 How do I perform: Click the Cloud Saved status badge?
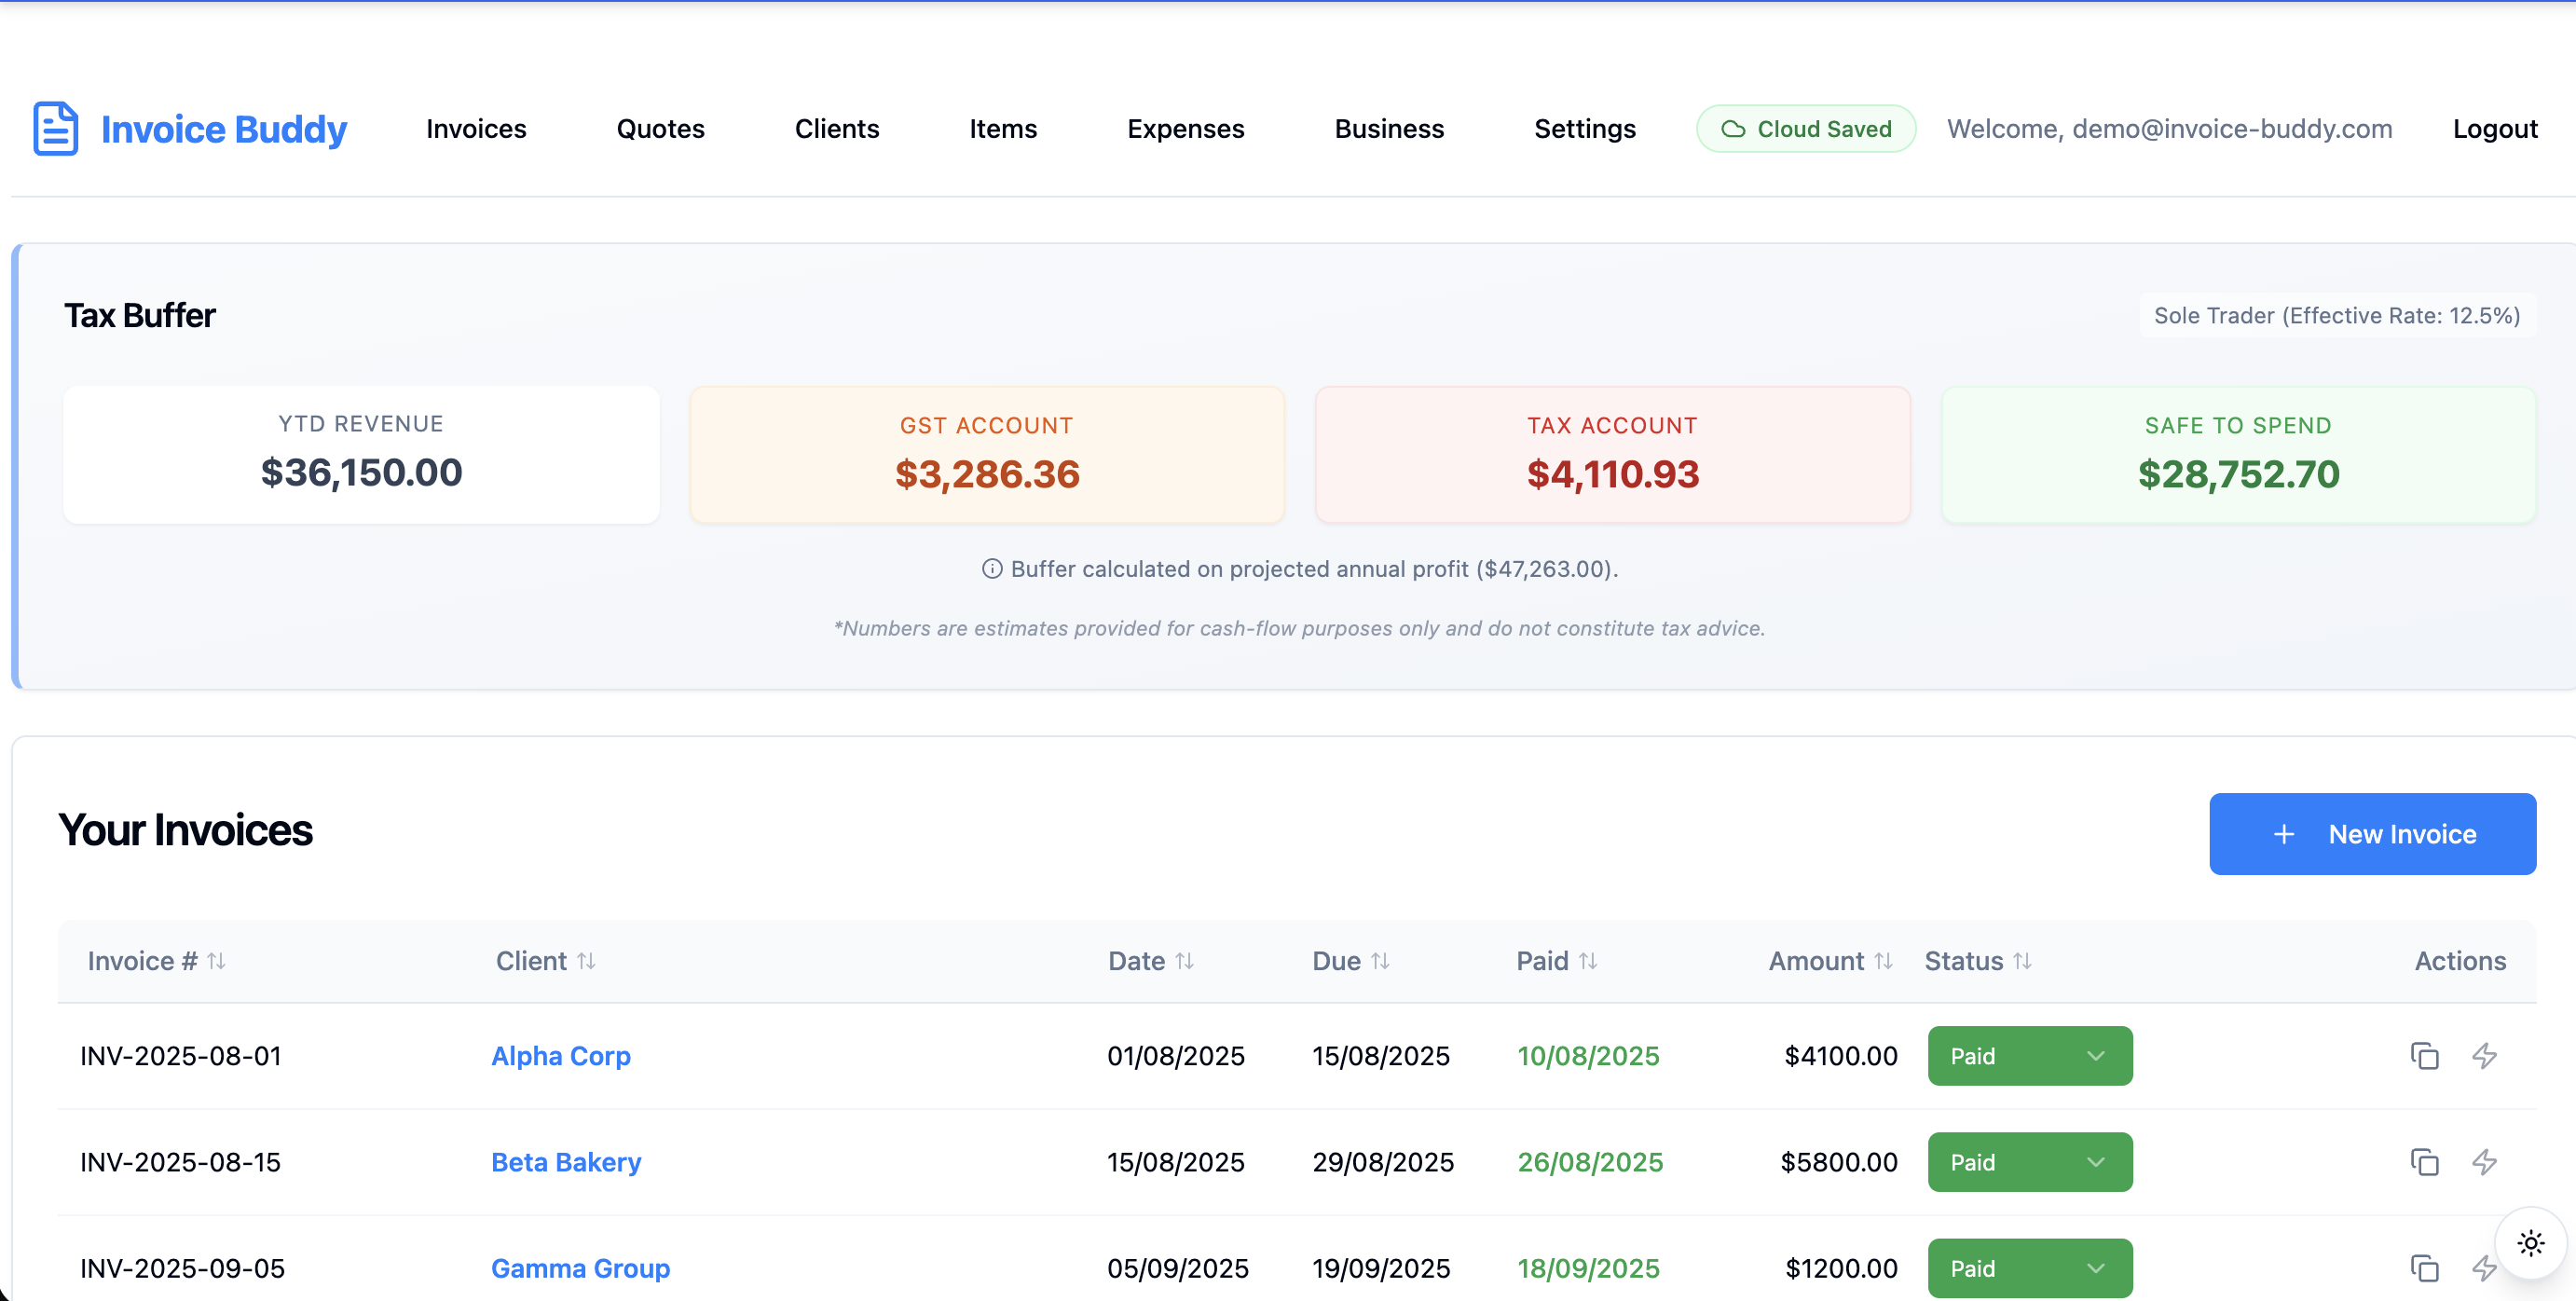click(1806, 129)
